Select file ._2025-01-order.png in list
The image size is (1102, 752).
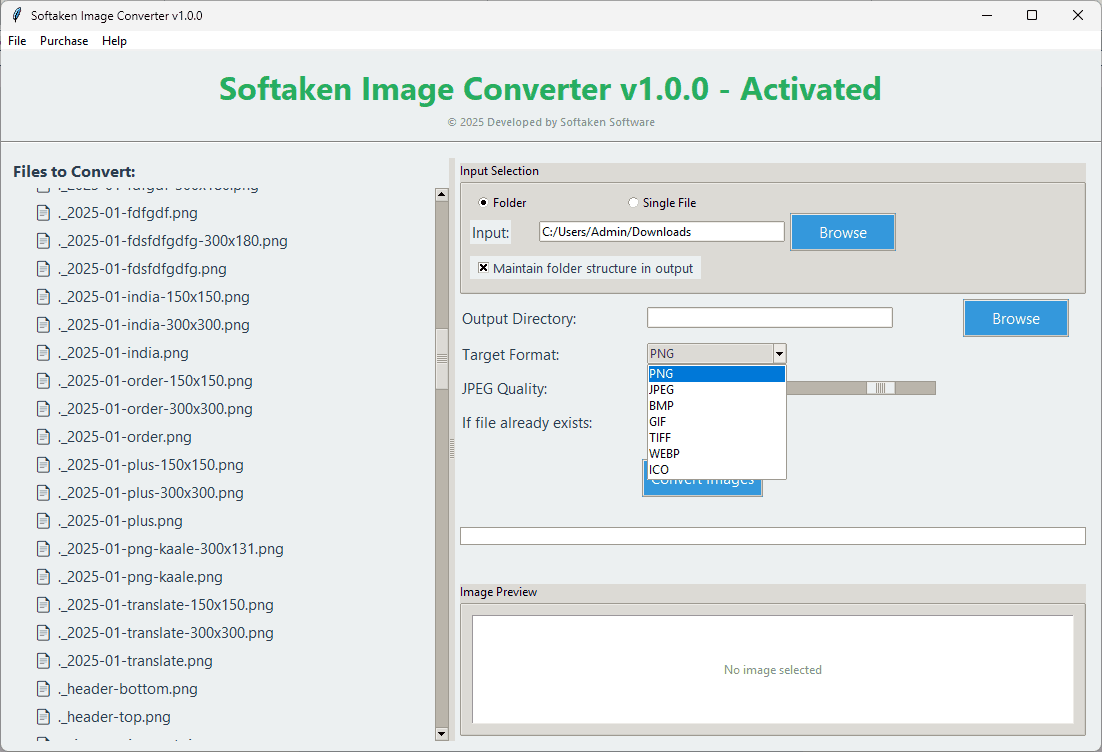pos(125,437)
